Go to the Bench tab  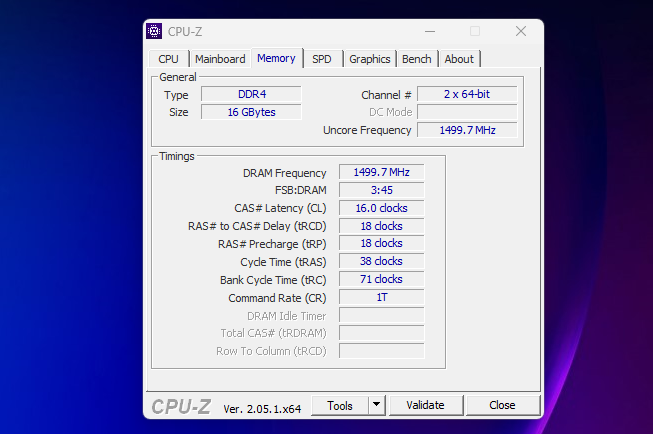(x=416, y=59)
